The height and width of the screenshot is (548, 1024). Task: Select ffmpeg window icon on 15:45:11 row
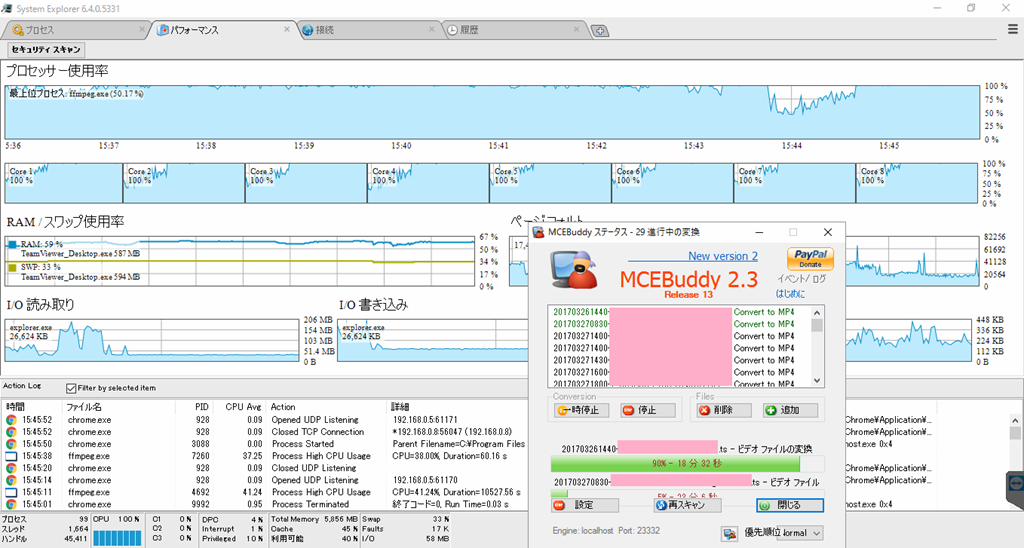[11, 492]
